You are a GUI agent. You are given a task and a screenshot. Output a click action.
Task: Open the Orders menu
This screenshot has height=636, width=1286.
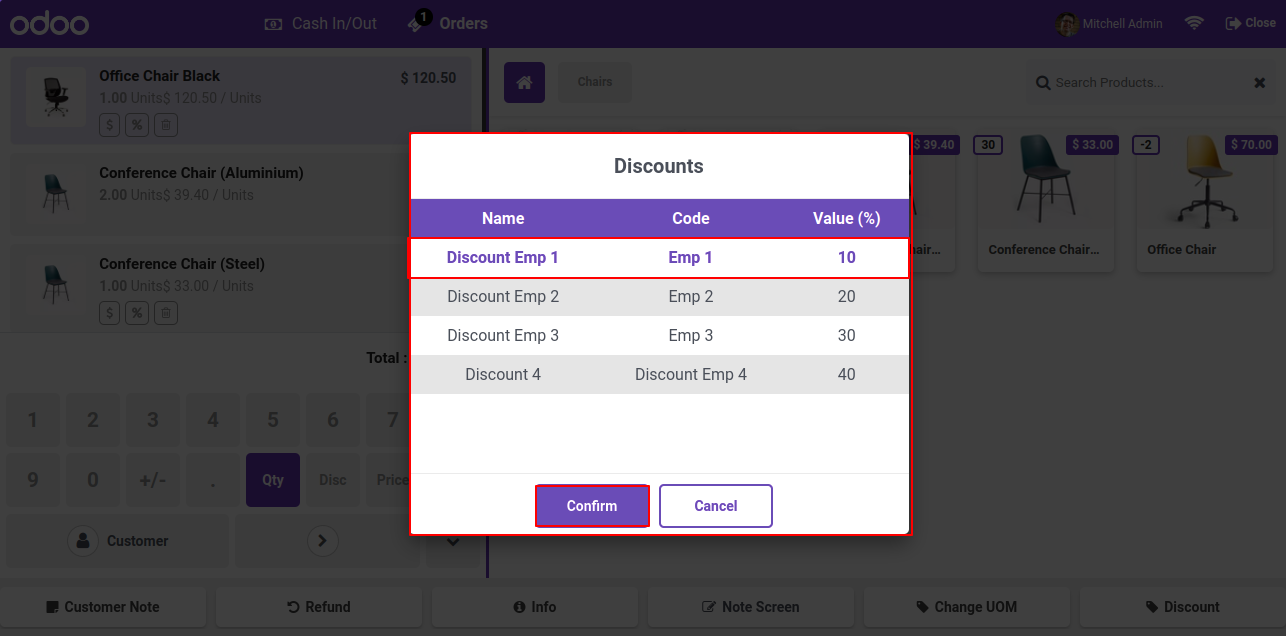click(449, 23)
